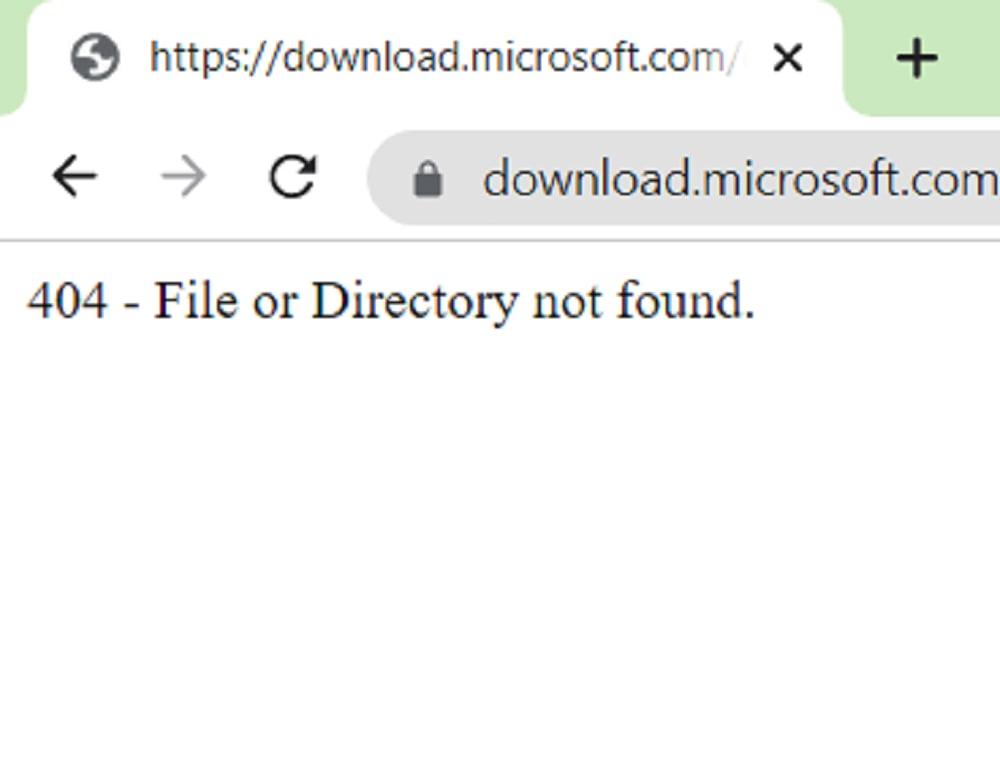View site information via padlock icon

point(428,179)
